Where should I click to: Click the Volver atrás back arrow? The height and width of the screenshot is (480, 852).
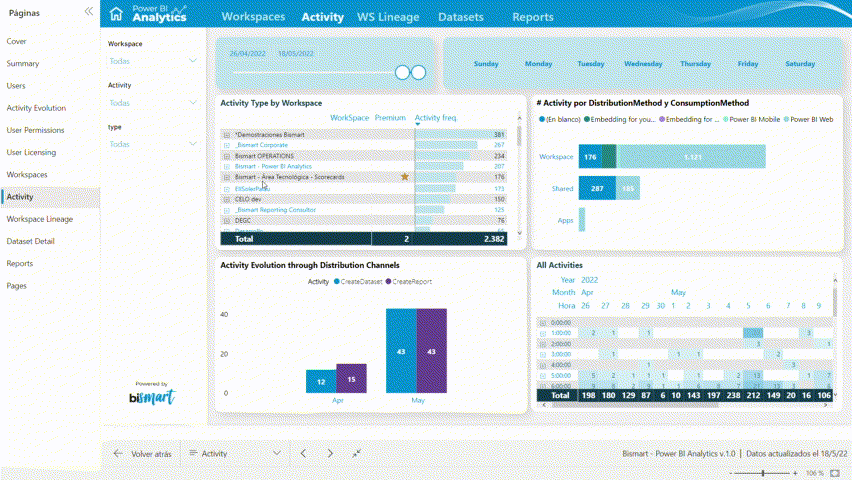118,453
